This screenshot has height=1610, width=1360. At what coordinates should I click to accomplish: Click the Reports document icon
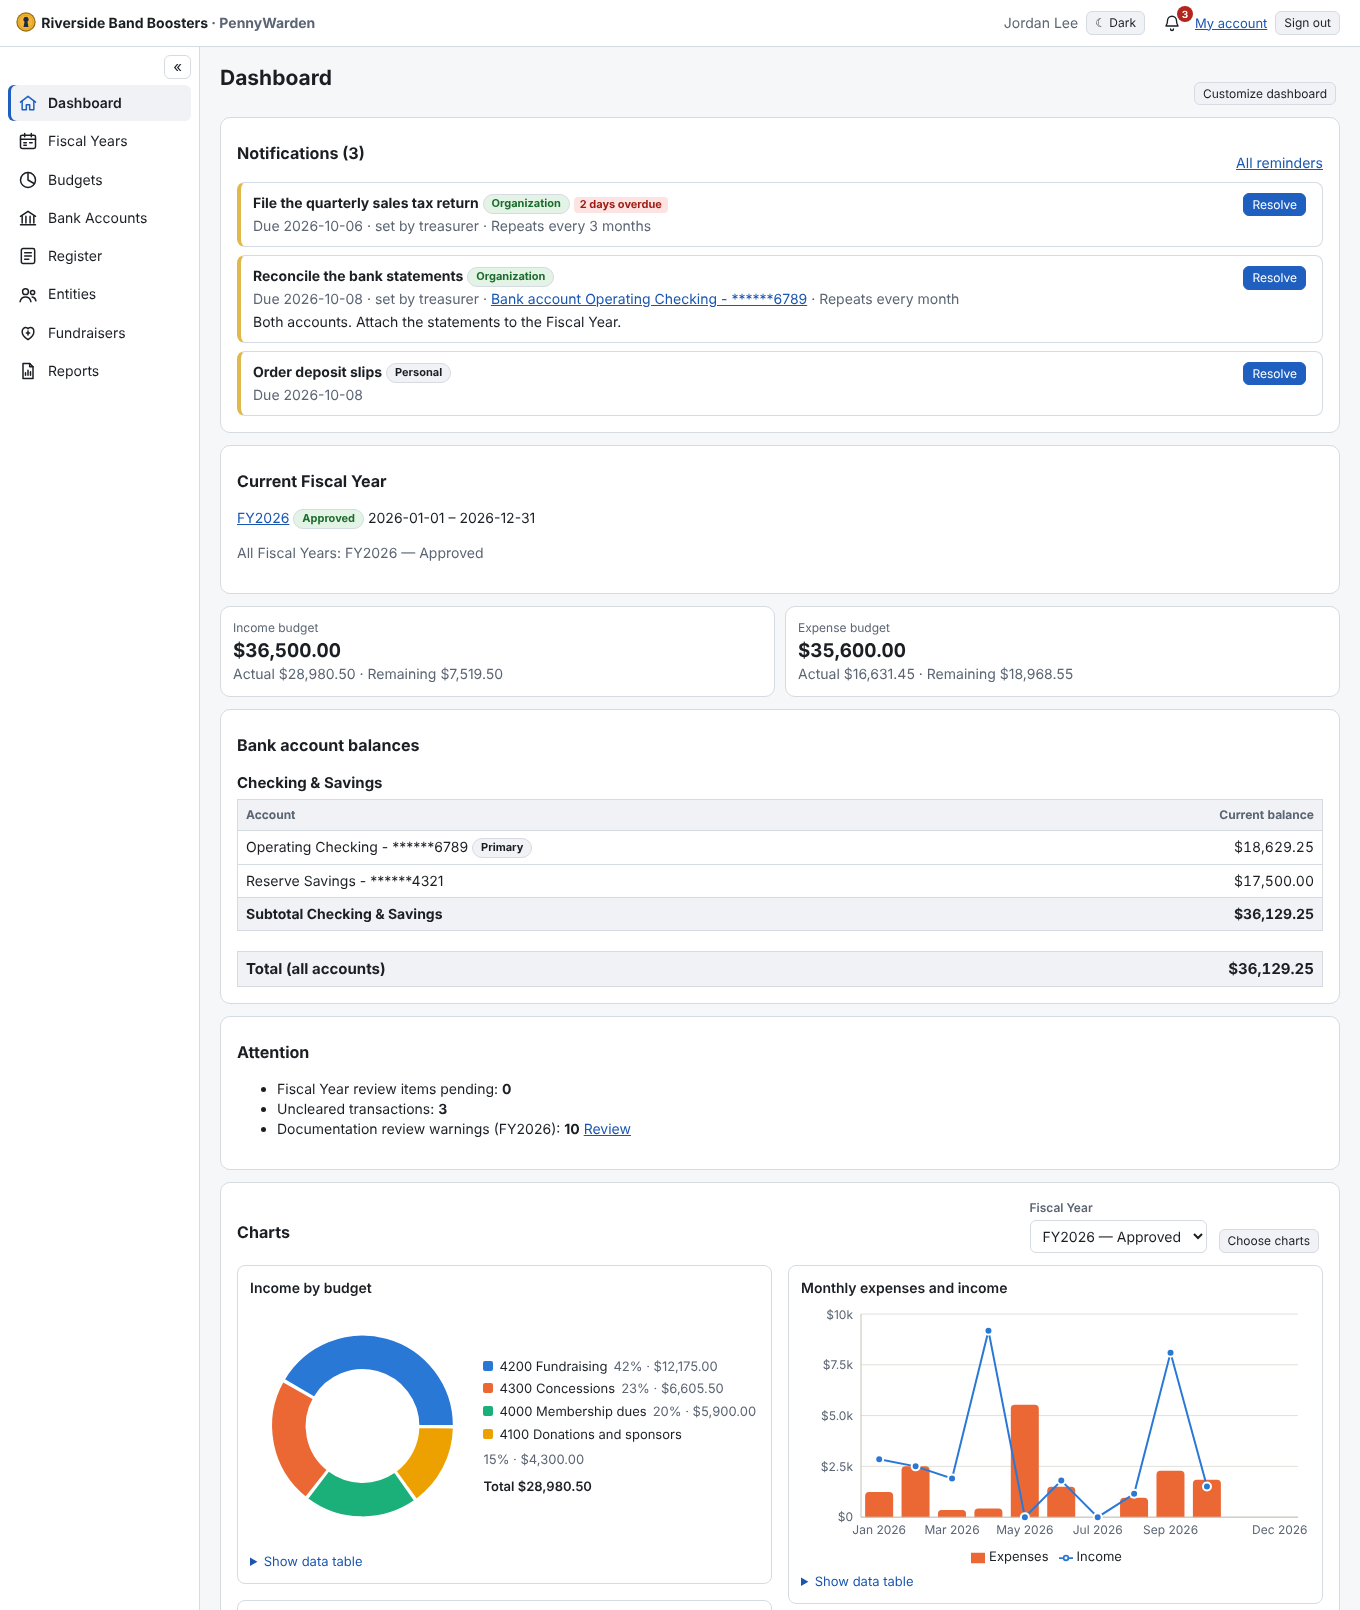tap(28, 371)
